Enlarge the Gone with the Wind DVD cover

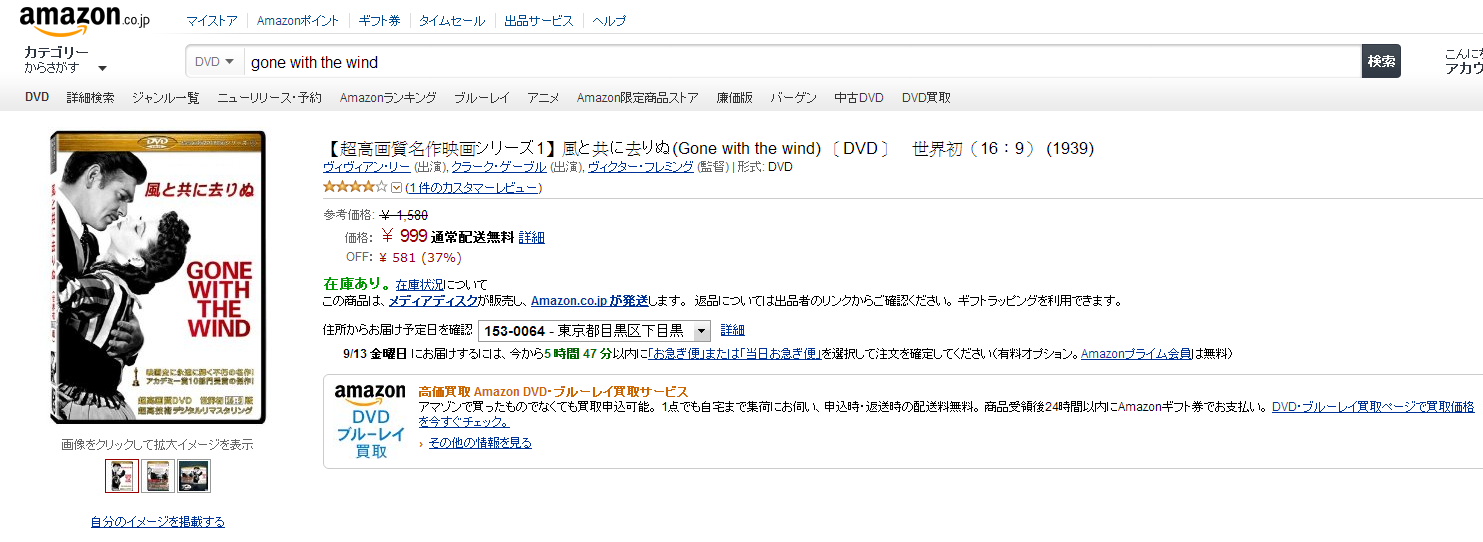click(x=158, y=277)
